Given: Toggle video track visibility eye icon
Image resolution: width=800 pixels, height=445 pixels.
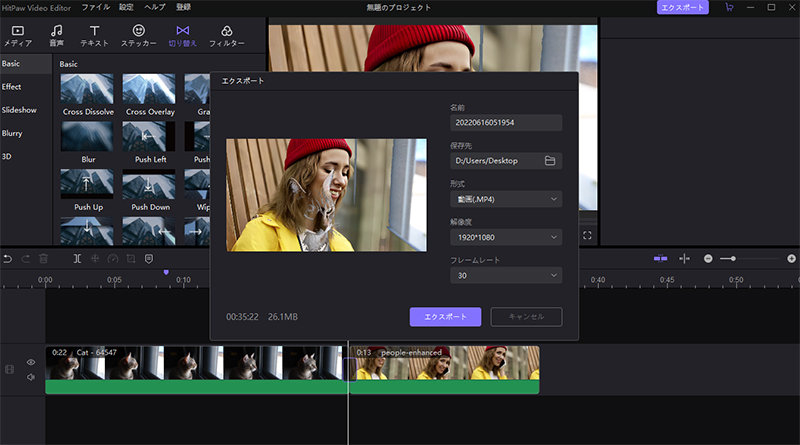Looking at the screenshot, I should pos(31,362).
